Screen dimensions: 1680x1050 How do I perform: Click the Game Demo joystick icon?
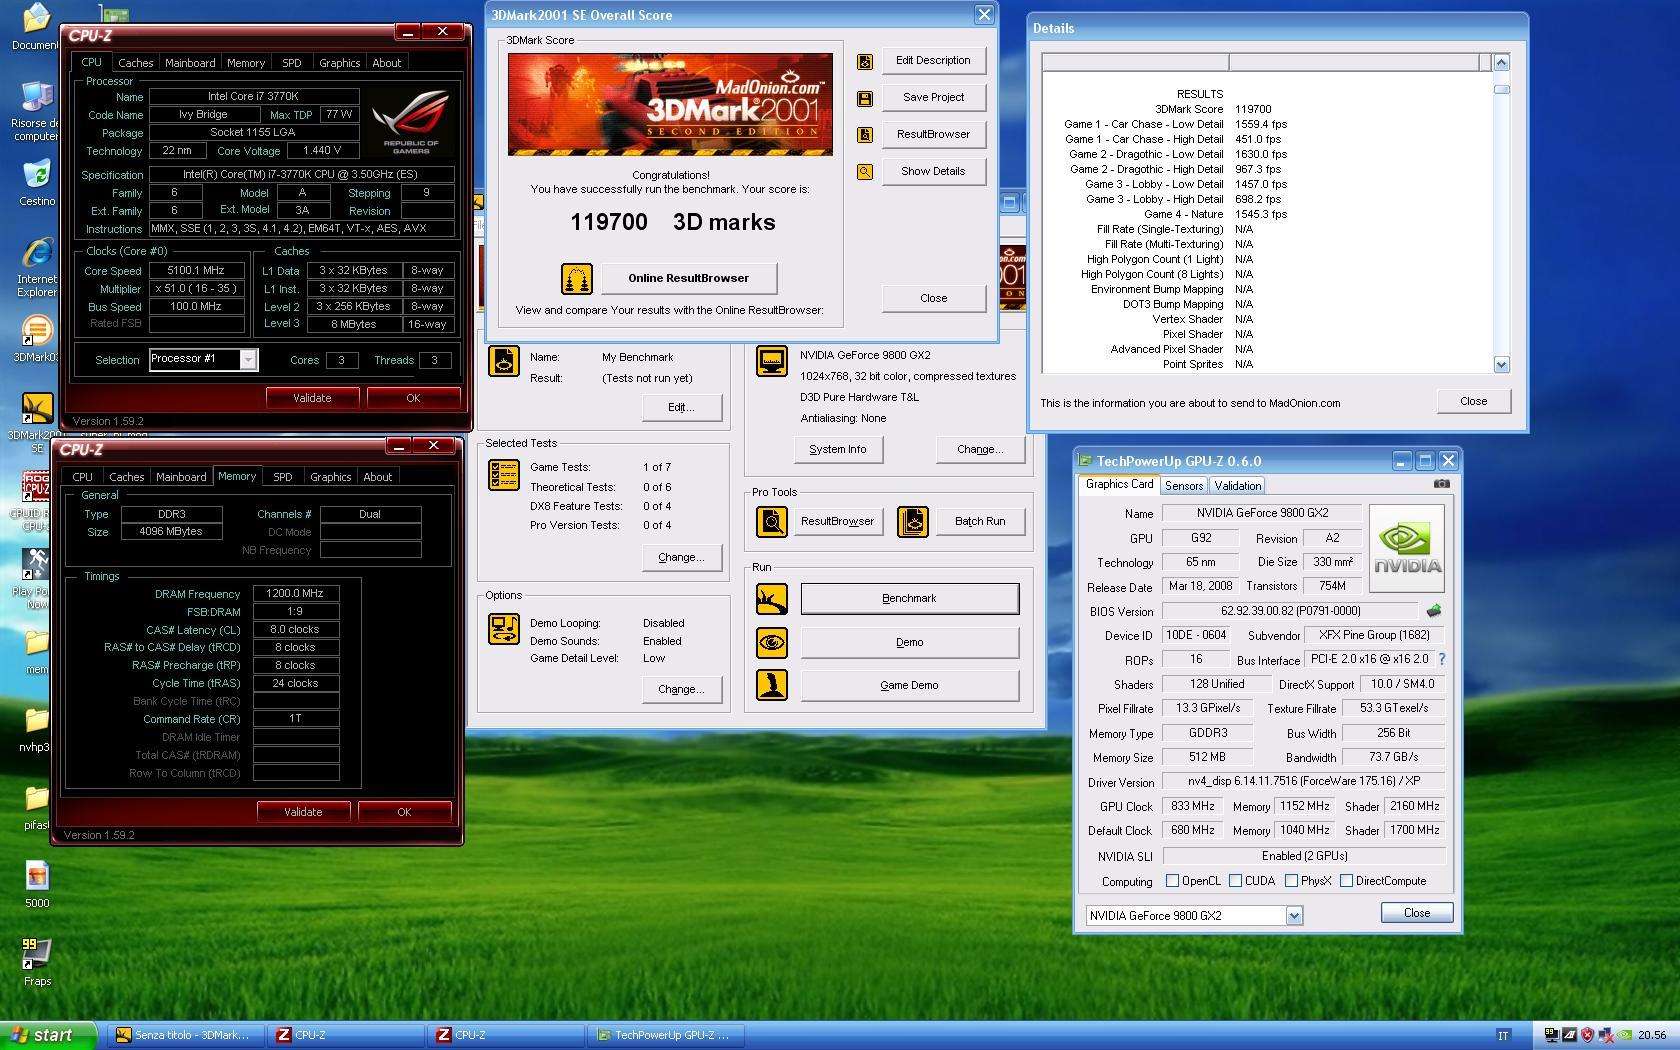[771, 685]
